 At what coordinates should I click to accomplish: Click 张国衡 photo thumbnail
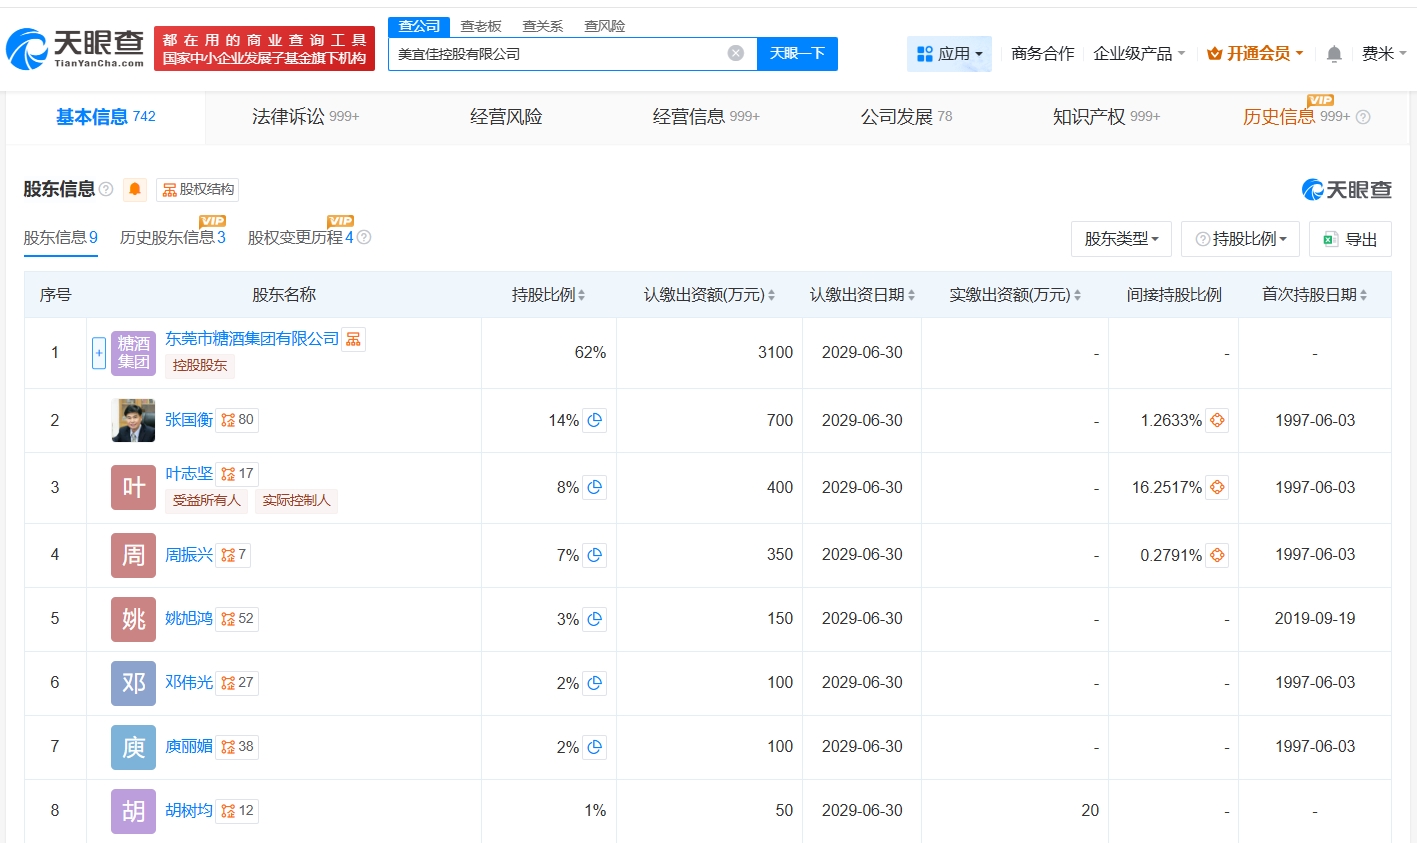(x=133, y=420)
